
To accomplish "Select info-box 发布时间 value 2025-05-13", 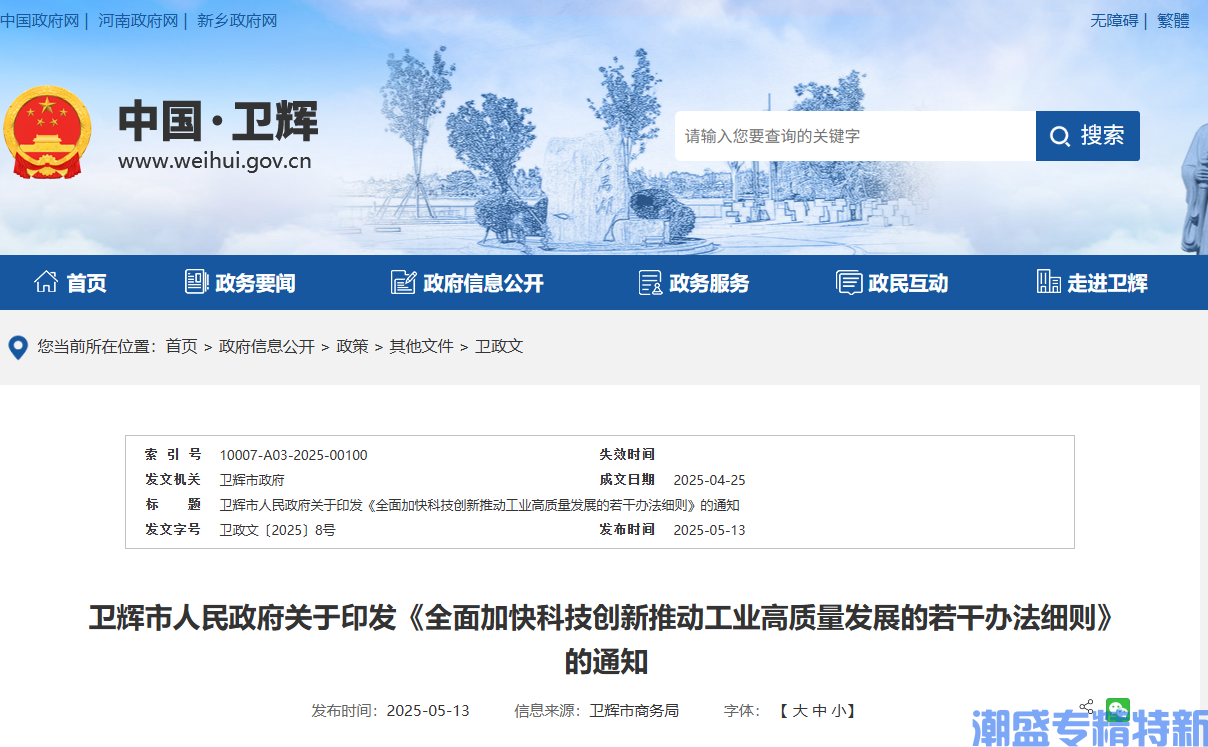I will pos(709,530).
